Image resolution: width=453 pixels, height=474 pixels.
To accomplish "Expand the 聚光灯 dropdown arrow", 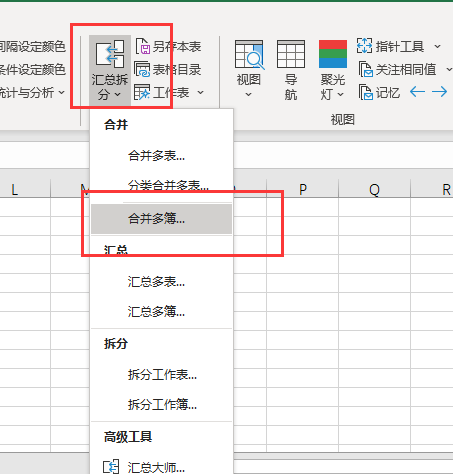I will coord(340,95).
